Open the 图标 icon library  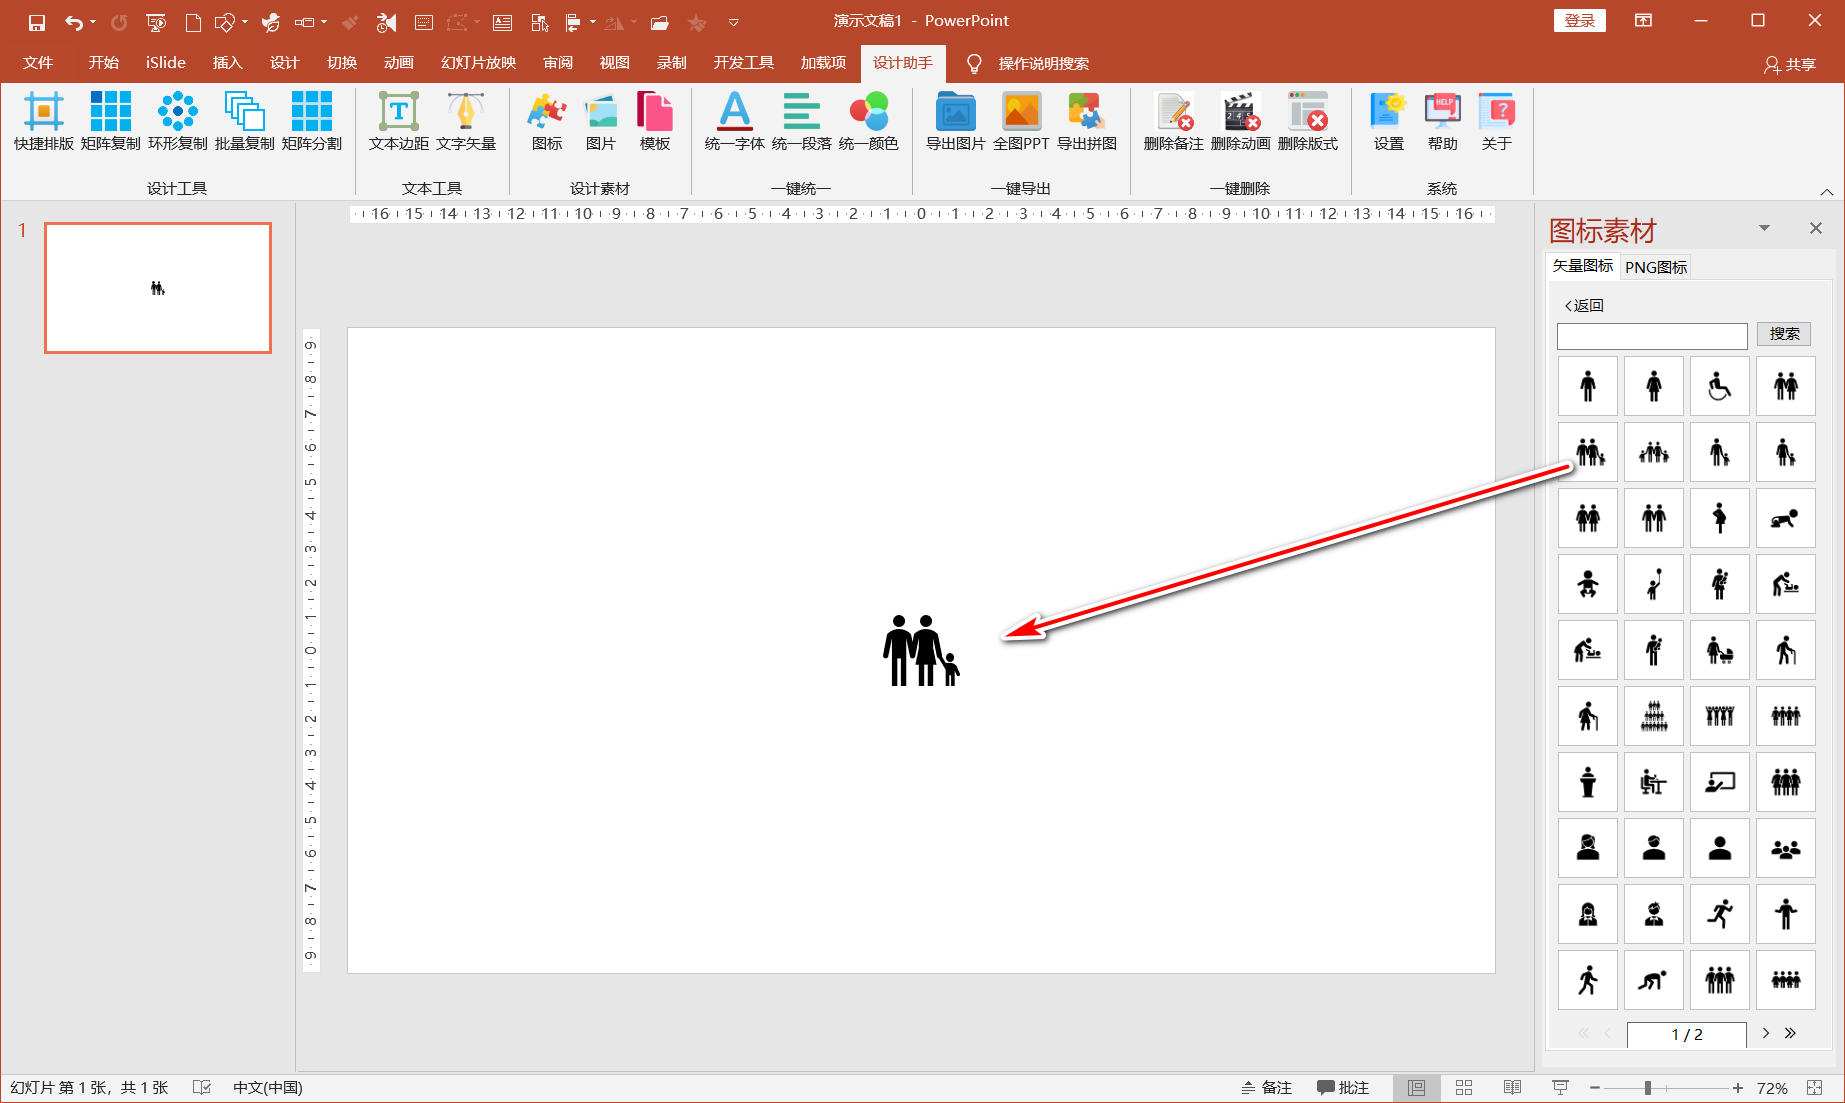click(x=547, y=121)
